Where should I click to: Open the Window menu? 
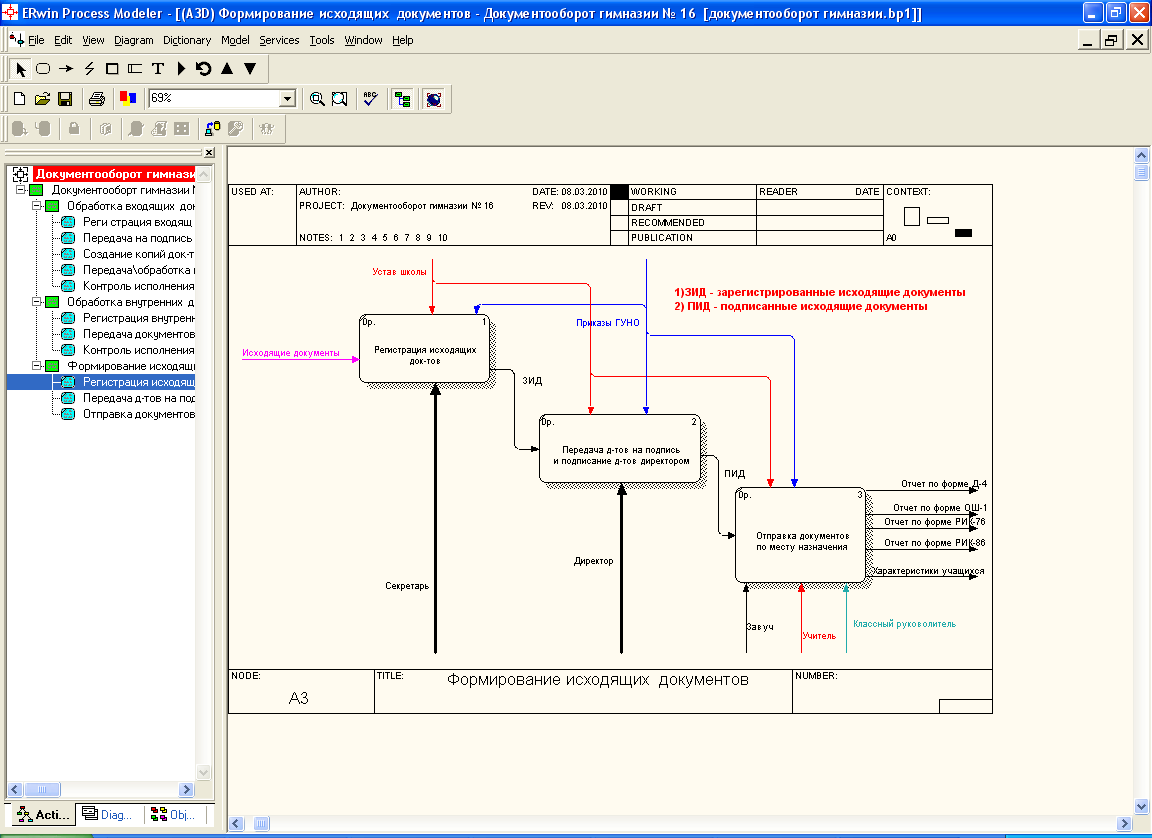[363, 40]
